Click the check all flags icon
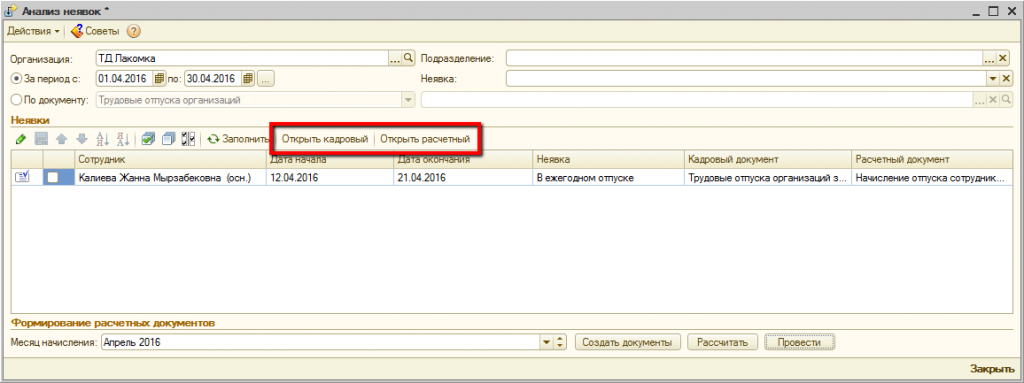1024x383 pixels. pyautogui.click(x=148, y=139)
